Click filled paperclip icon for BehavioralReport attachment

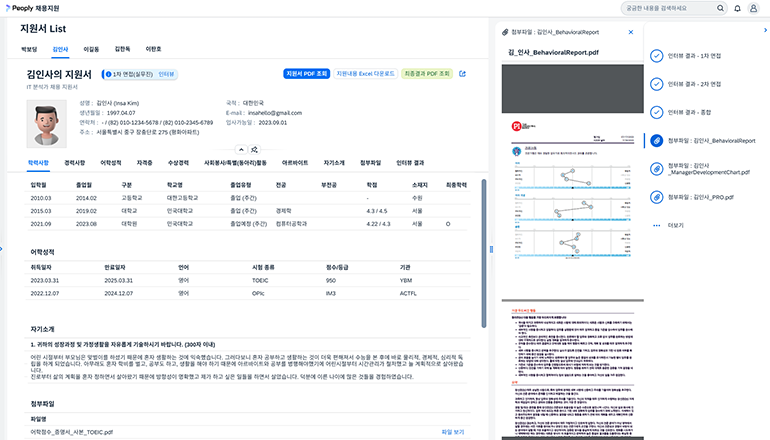click(657, 140)
